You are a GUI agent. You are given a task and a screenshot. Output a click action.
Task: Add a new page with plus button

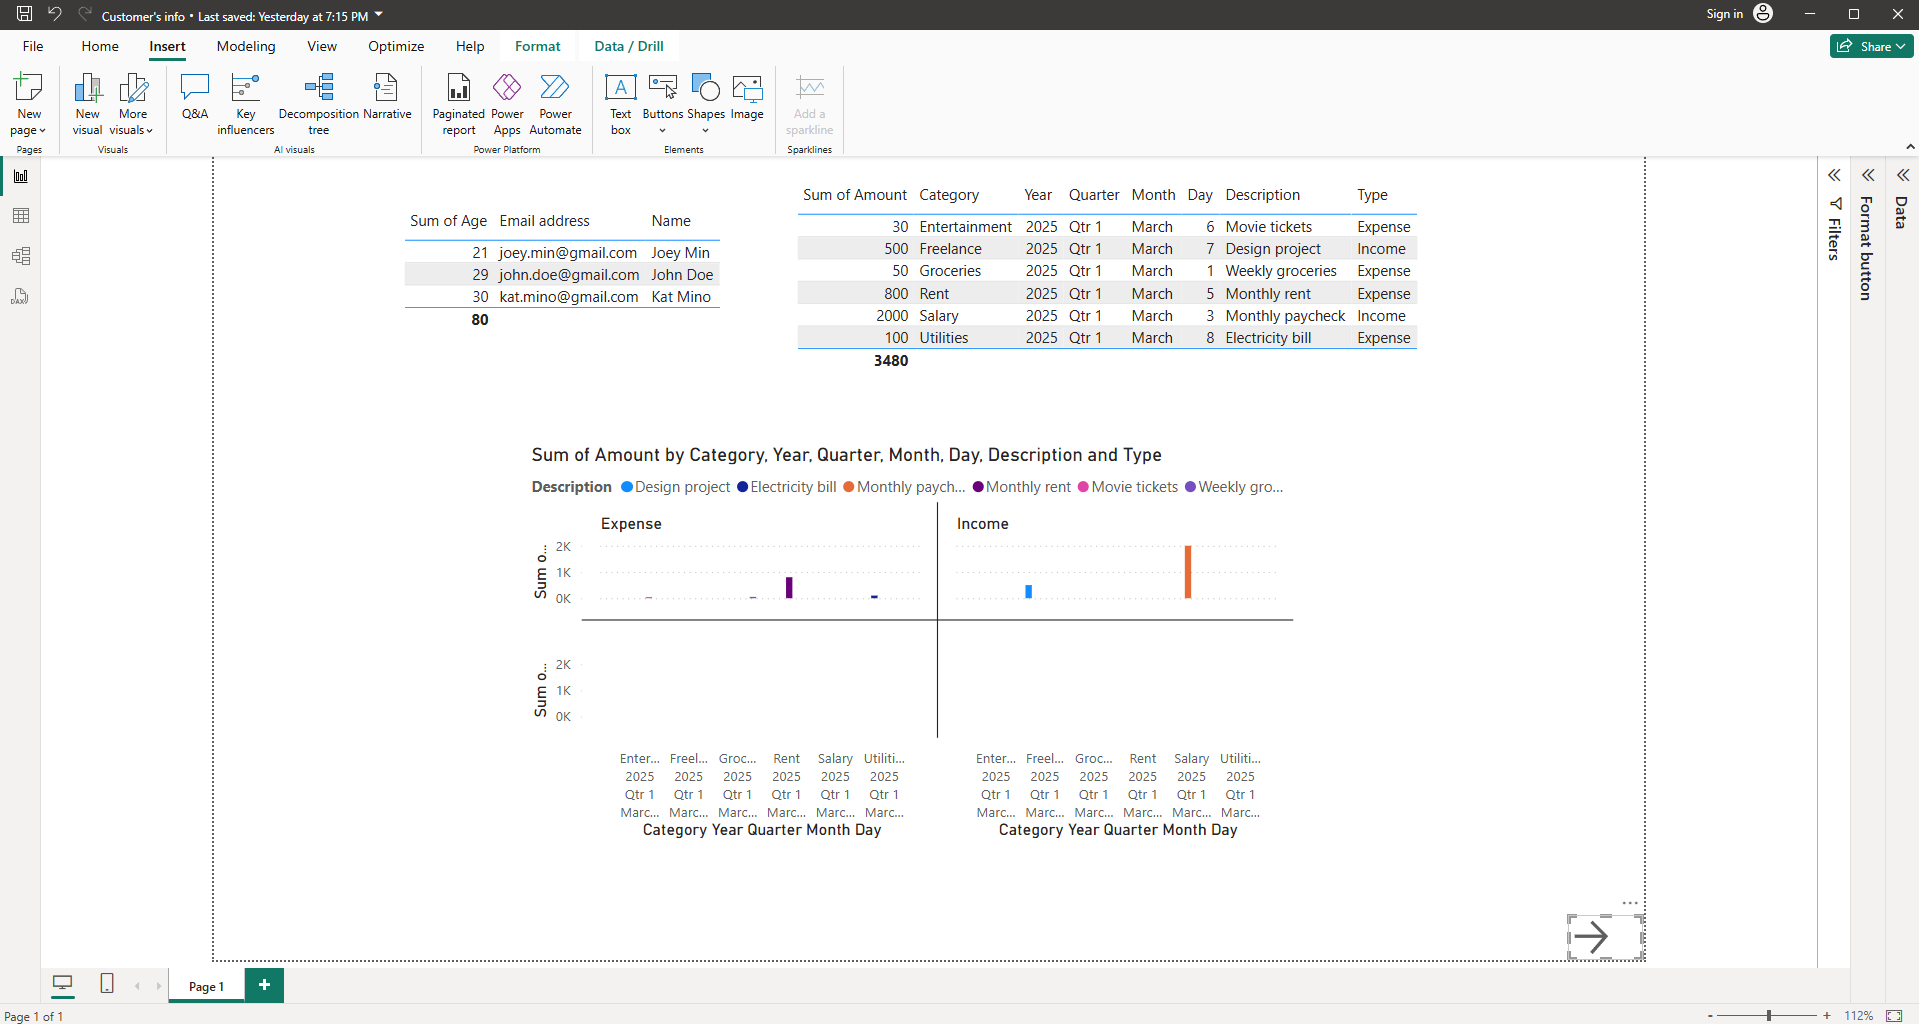[264, 985]
